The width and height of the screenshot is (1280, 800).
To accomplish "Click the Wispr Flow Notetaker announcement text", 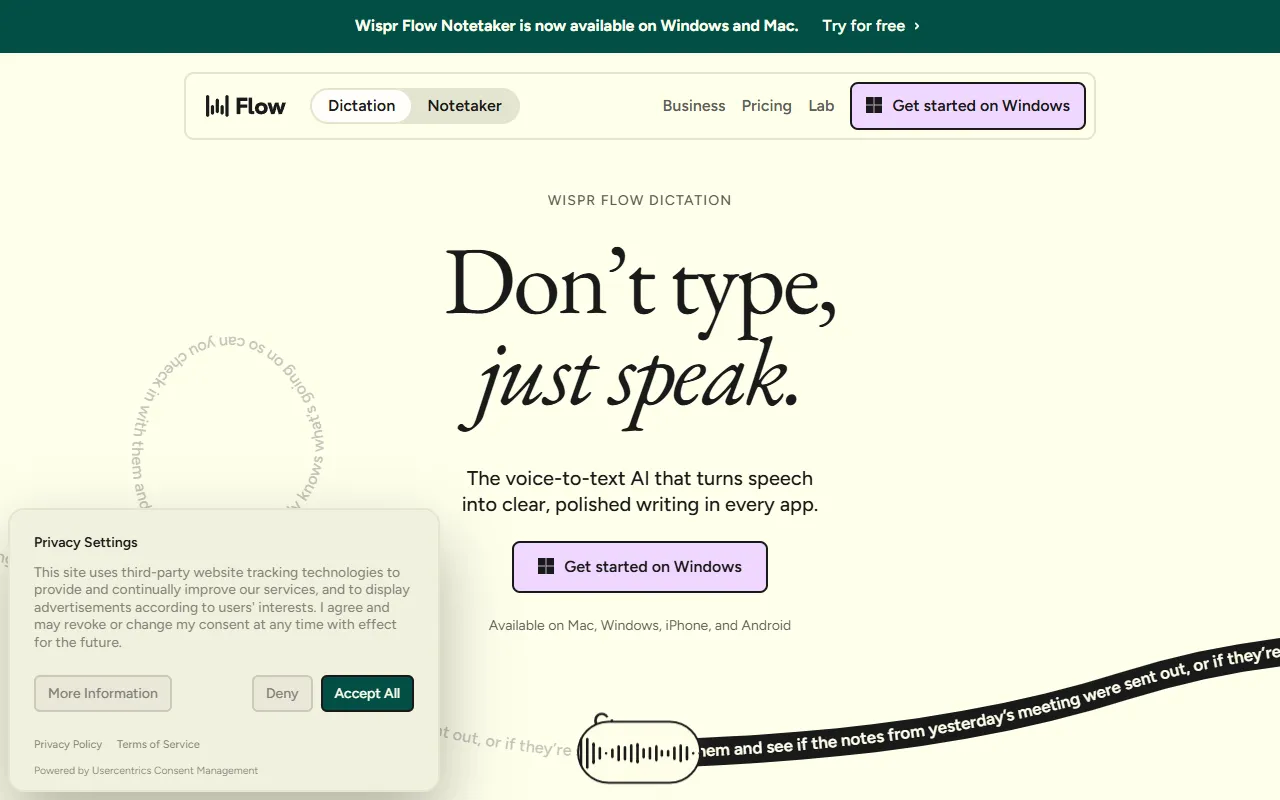I will tap(577, 26).
